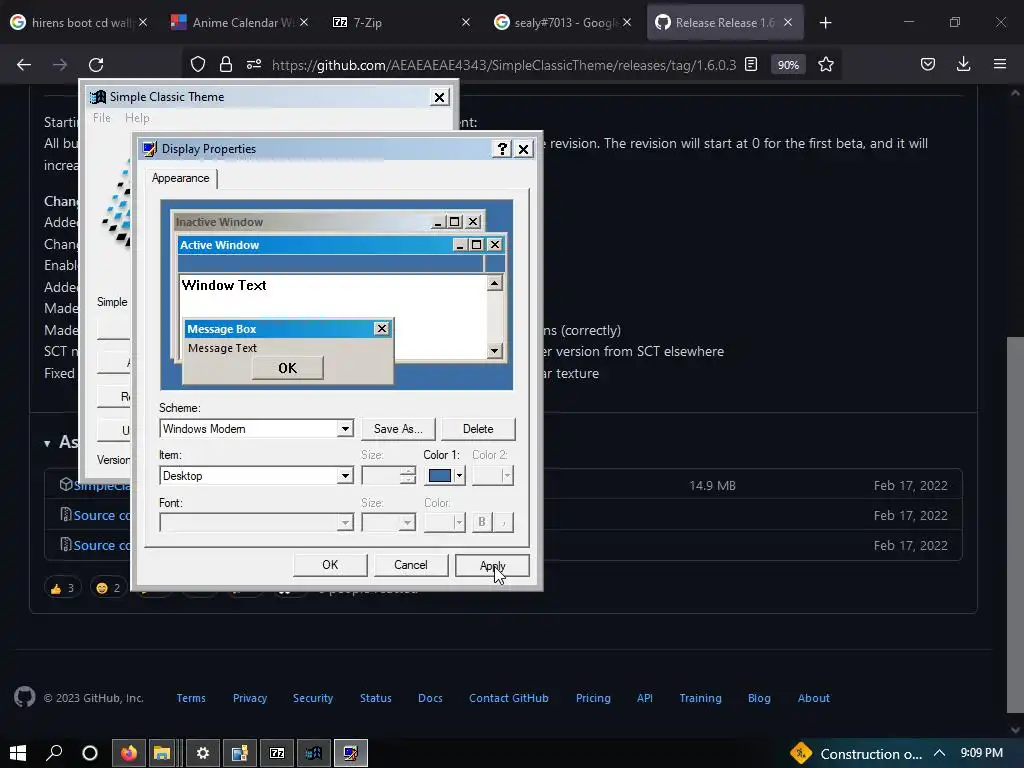Click the OK button in Display Properties
This screenshot has height=768, width=1024.
330,565
